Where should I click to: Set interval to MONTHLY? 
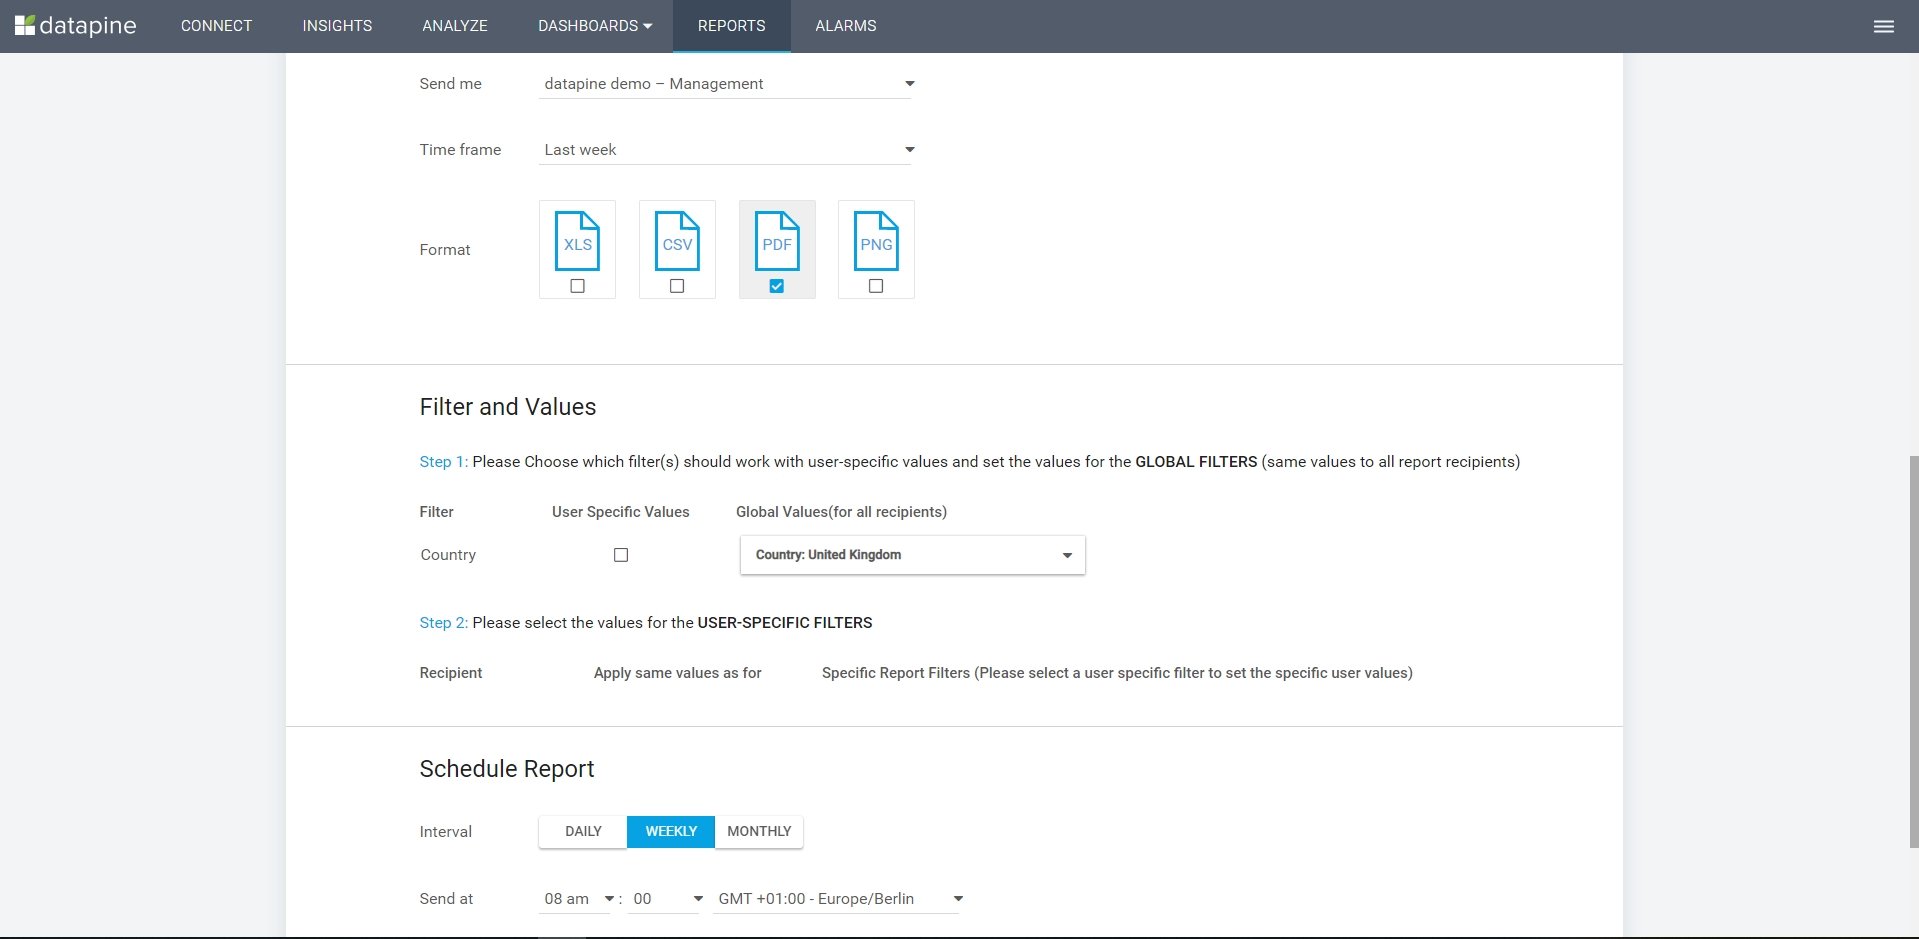759,832
